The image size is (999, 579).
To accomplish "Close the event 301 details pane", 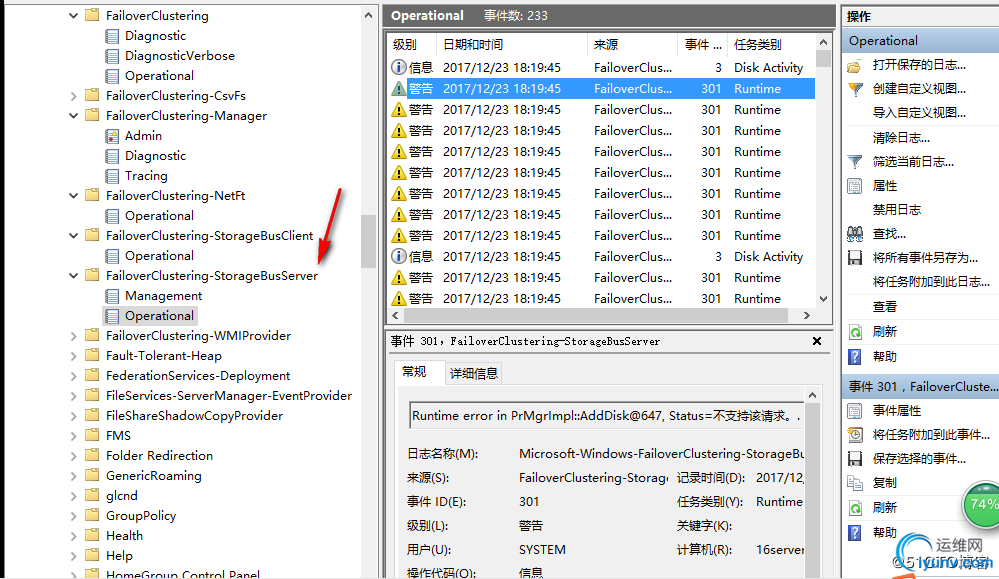I will pyautogui.click(x=817, y=341).
